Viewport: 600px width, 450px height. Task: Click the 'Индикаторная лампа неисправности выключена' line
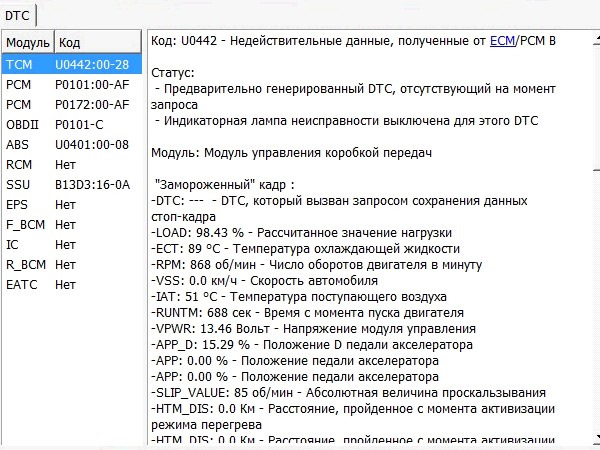347,121
